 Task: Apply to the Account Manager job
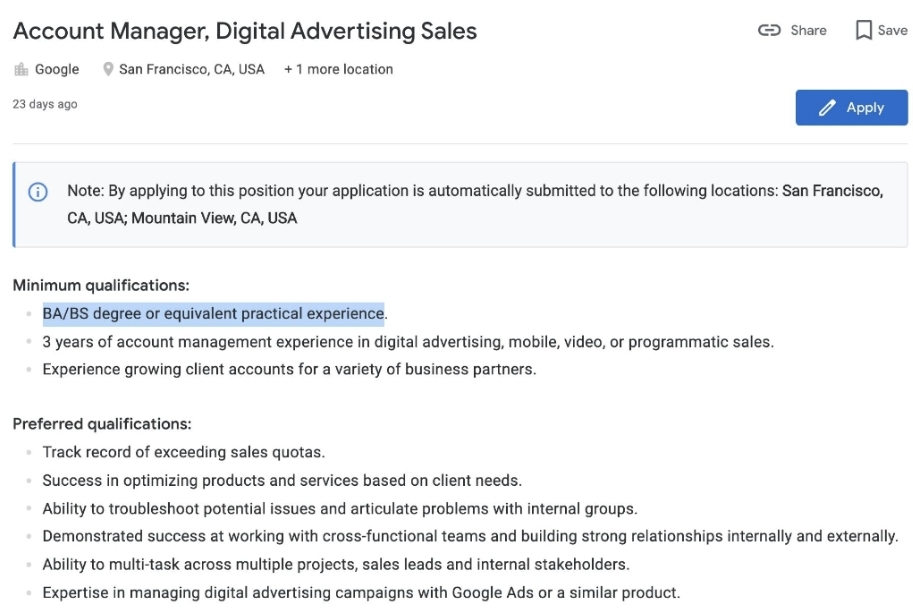(x=851, y=108)
